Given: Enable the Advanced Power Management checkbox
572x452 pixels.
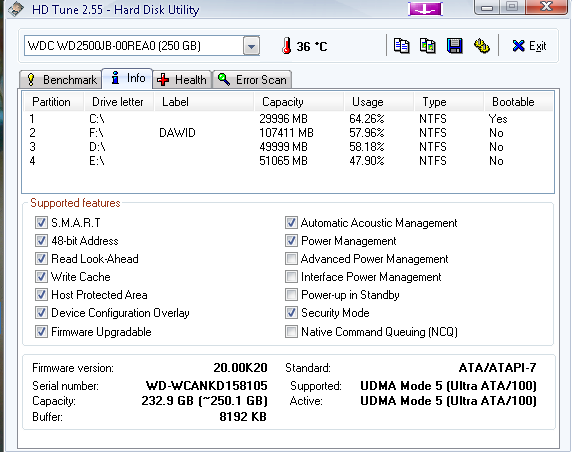Looking at the screenshot, I should pyautogui.click(x=291, y=259).
